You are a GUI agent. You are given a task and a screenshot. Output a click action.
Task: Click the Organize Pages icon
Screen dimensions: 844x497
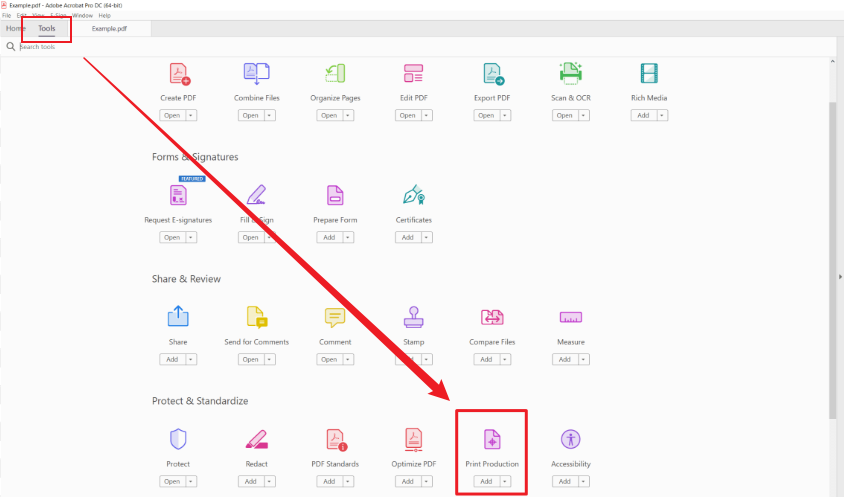(x=335, y=74)
